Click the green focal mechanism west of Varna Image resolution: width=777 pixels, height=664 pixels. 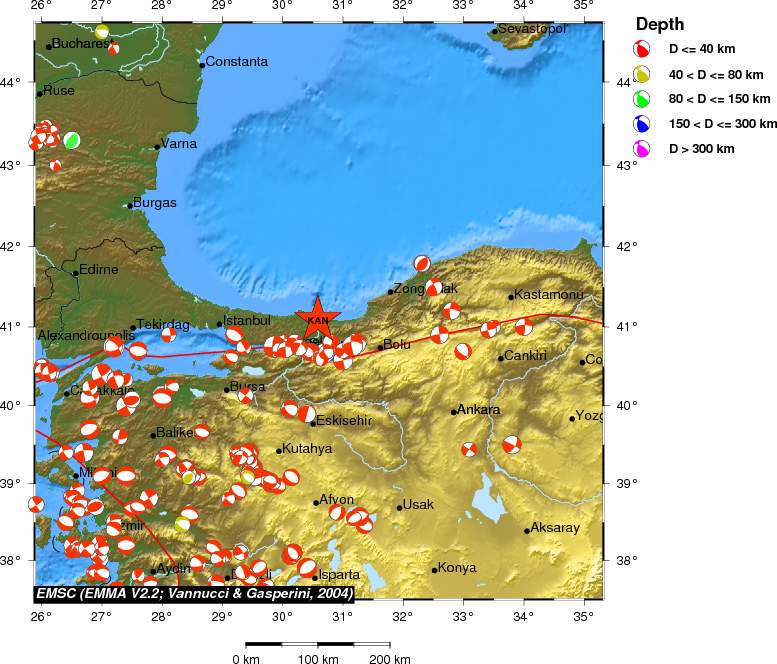tap(72, 140)
